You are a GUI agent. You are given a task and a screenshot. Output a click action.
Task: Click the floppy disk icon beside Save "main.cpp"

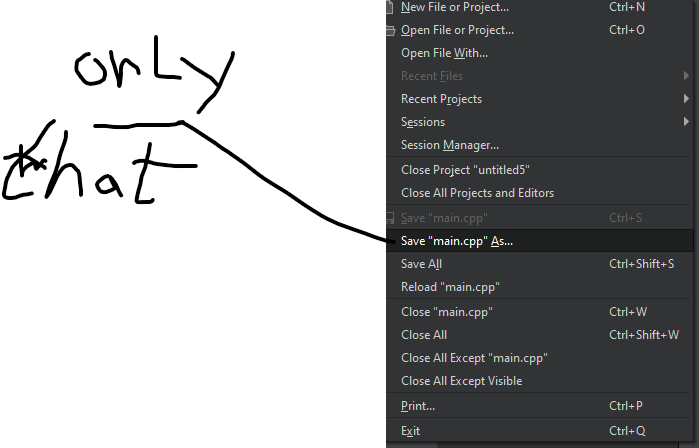click(x=390, y=218)
